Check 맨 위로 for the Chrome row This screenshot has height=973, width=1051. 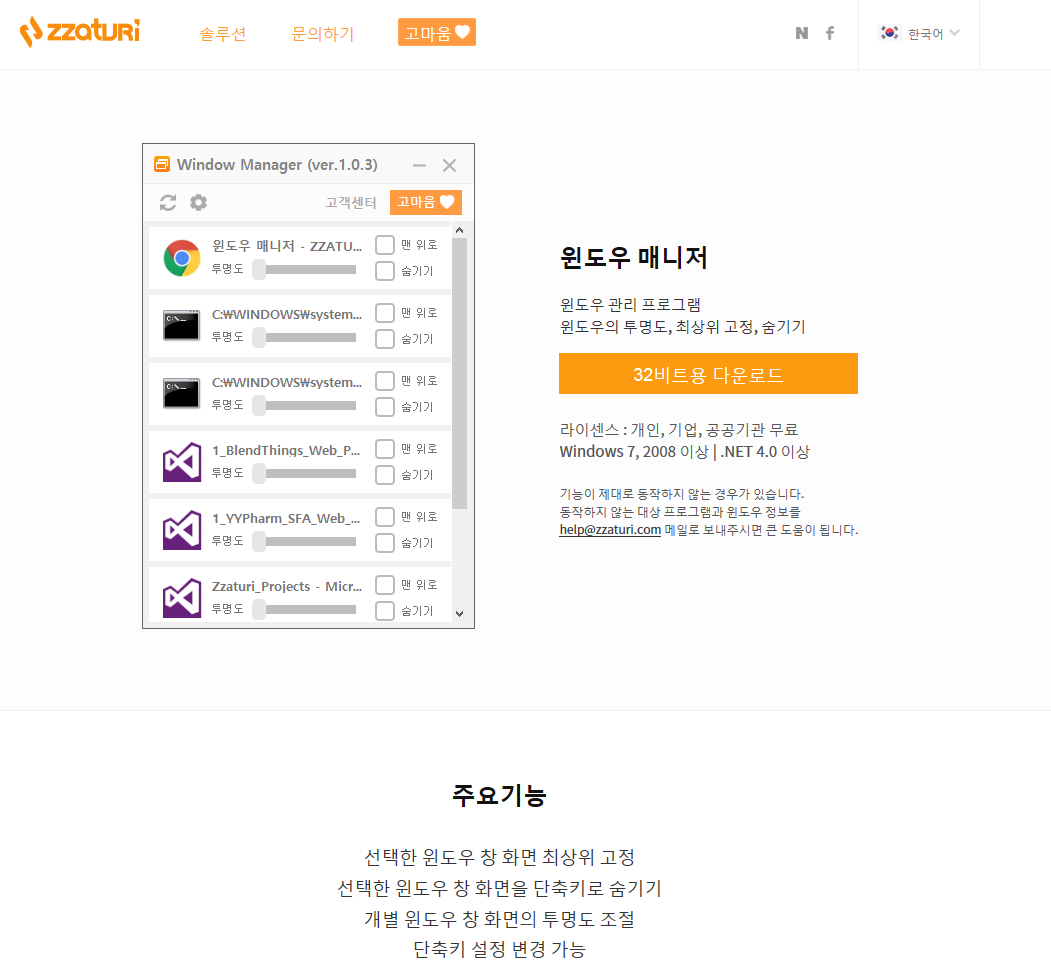click(x=385, y=245)
